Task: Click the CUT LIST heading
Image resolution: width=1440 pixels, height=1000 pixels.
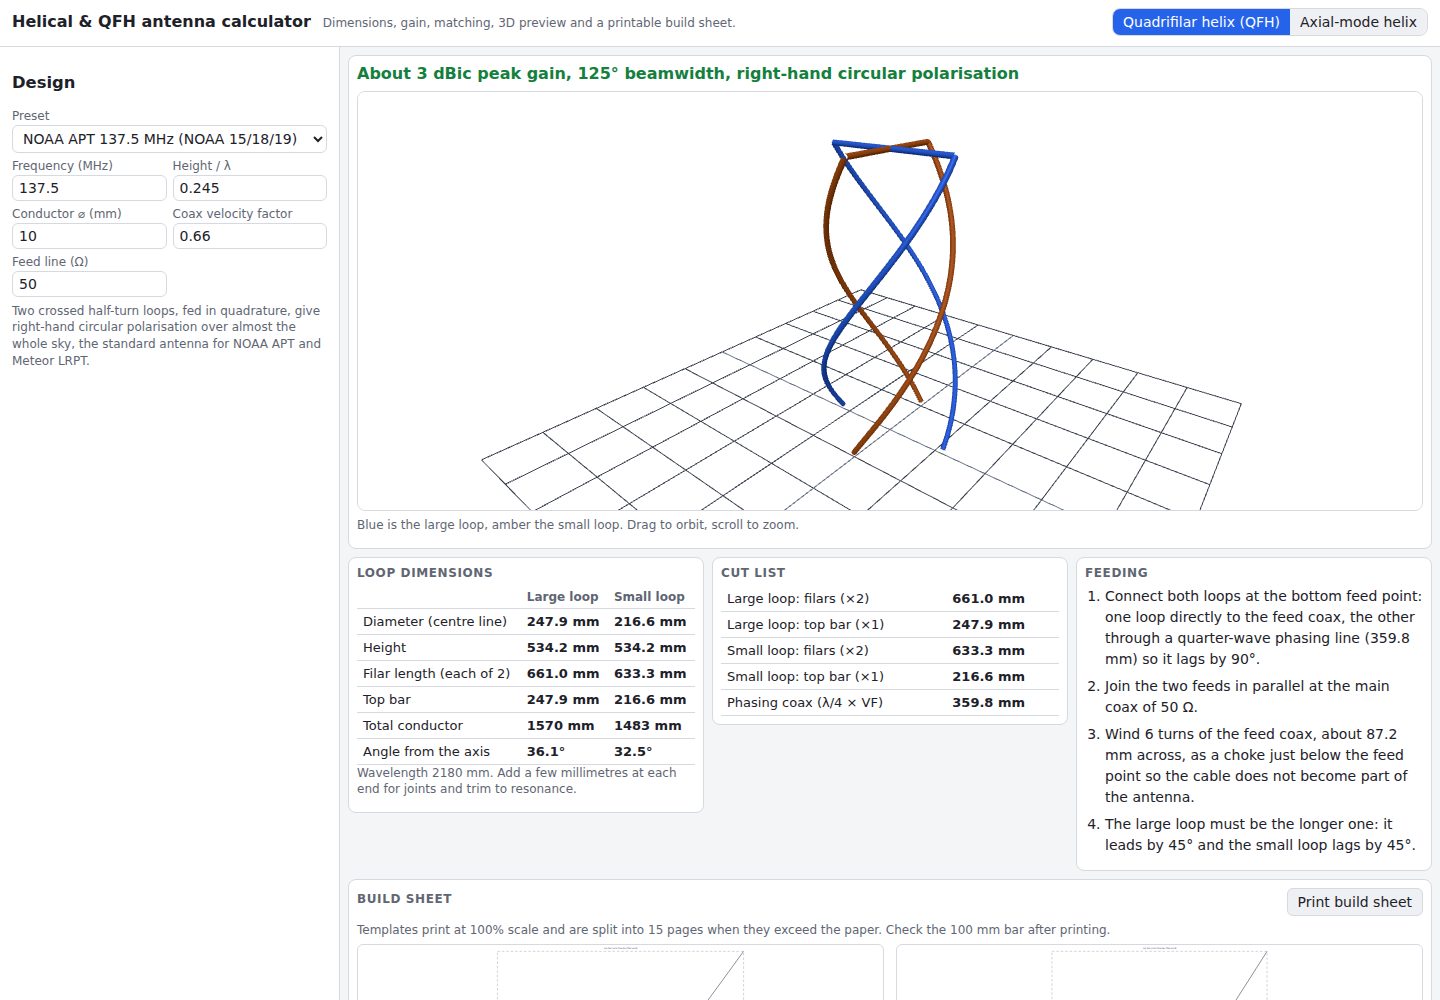Action: click(753, 573)
